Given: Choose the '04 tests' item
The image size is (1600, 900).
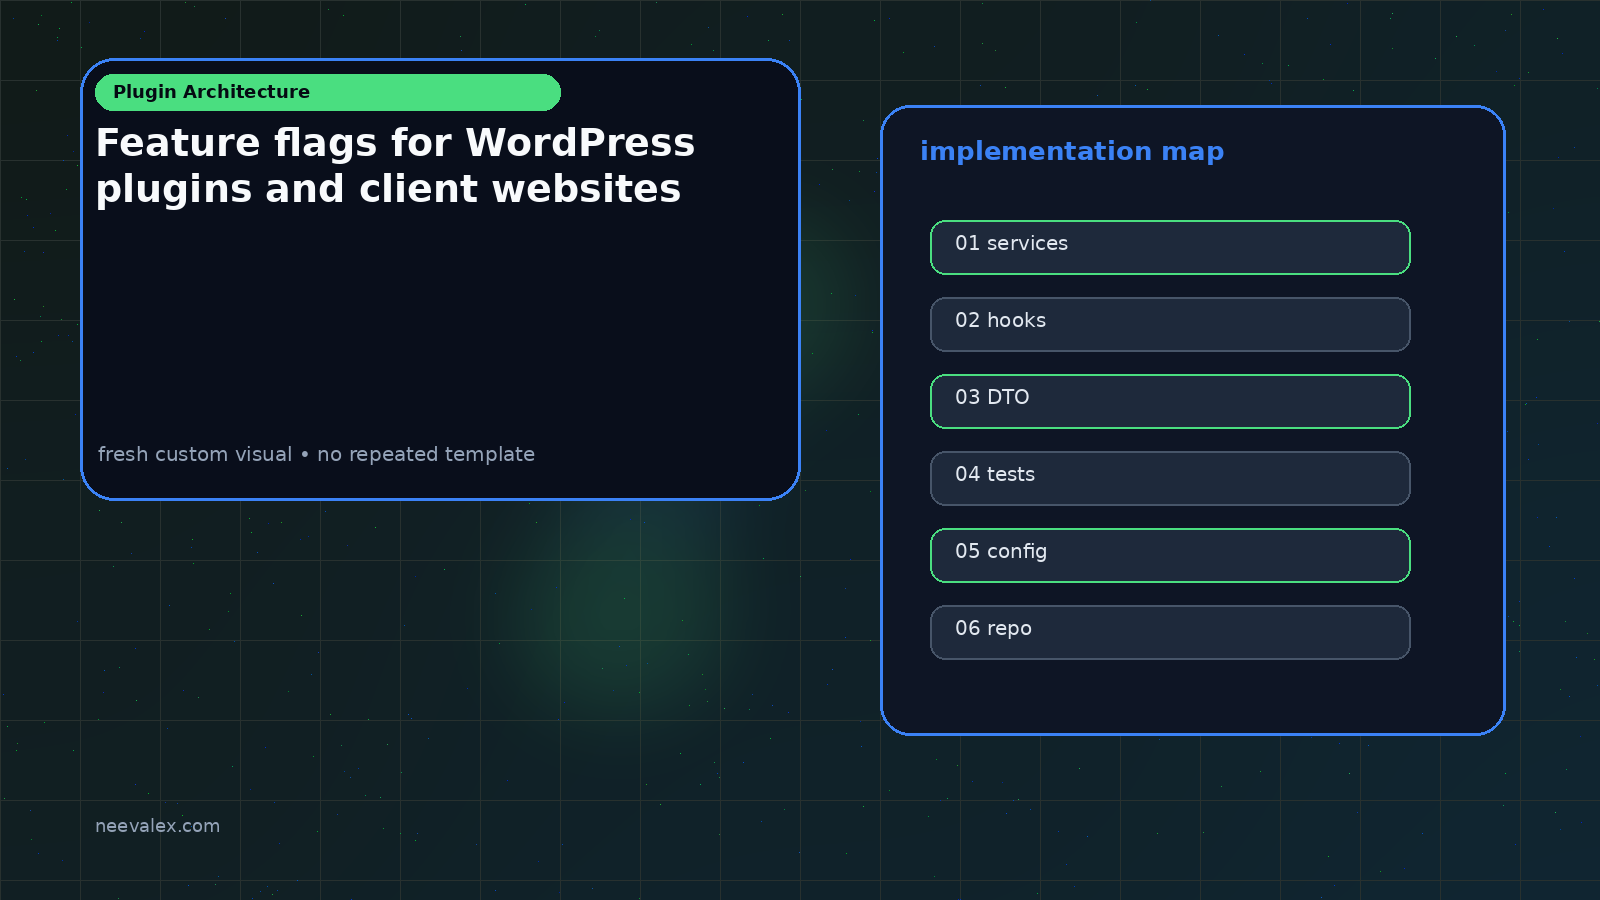Looking at the screenshot, I should click(1170, 478).
